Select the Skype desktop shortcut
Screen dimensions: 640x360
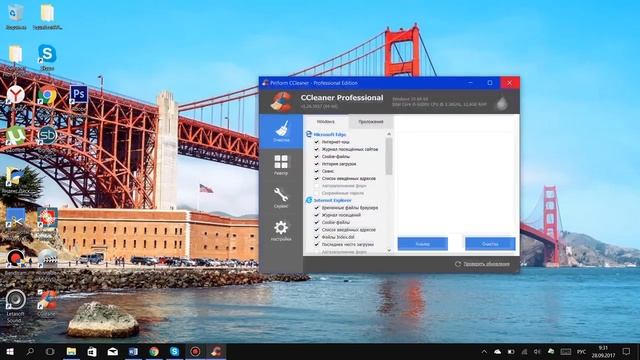[x=47, y=57]
